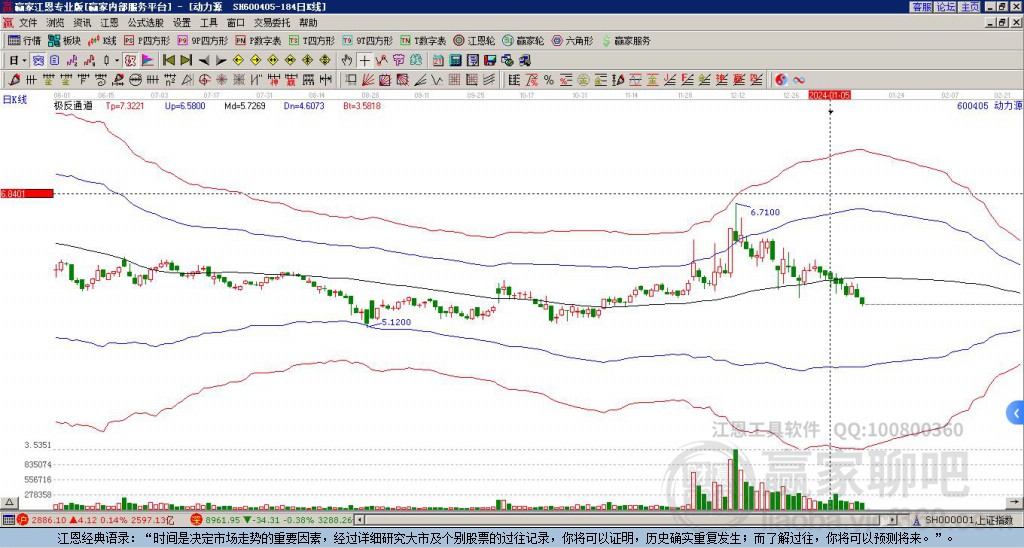Select the hand pan tool

pyautogui.click(x=347, y=61)
